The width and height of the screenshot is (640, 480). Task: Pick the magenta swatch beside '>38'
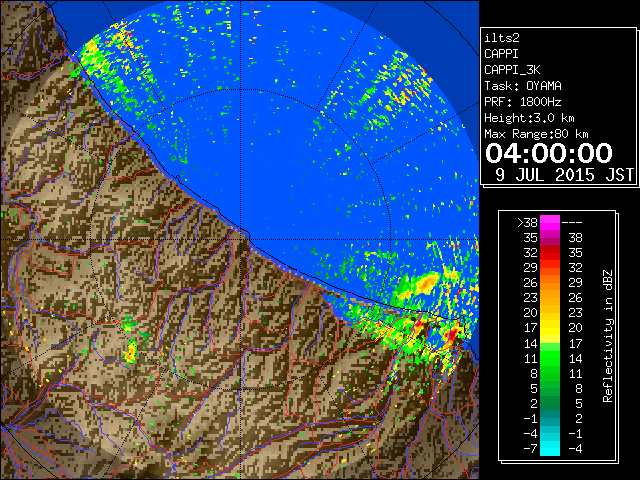(550, 223)
